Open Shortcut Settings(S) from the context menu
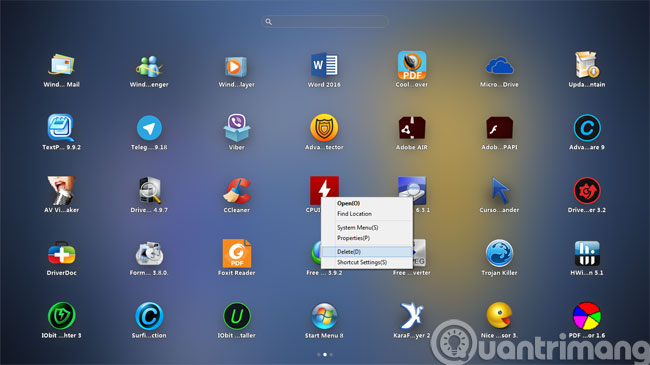This screenshot has height=365, width=650. 367,263
